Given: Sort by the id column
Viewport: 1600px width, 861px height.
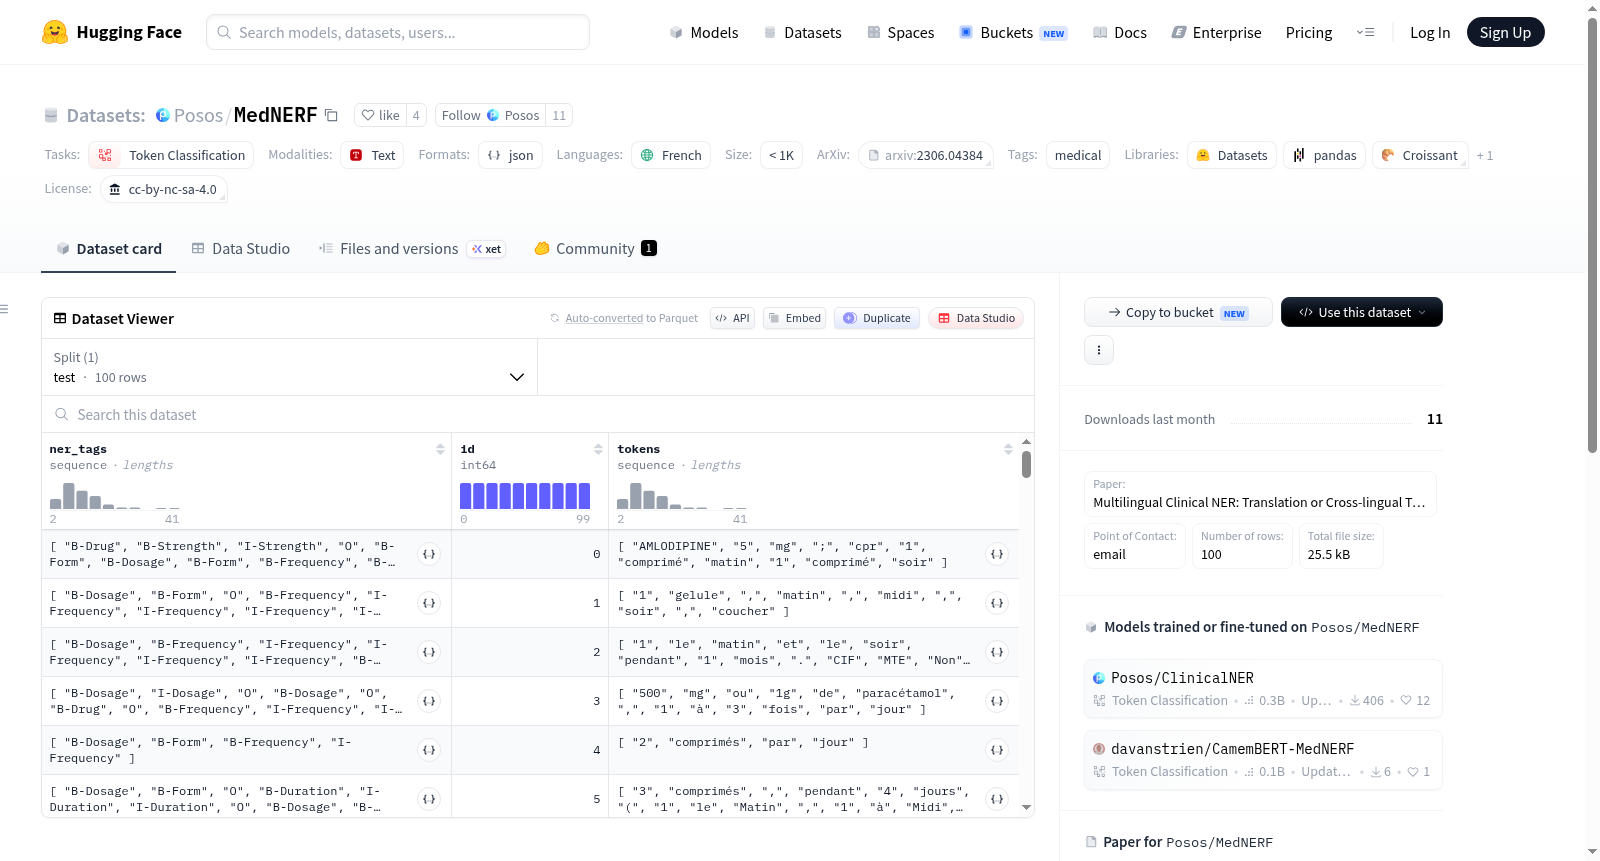Looking at the screenshot, I should coord(598,449).
